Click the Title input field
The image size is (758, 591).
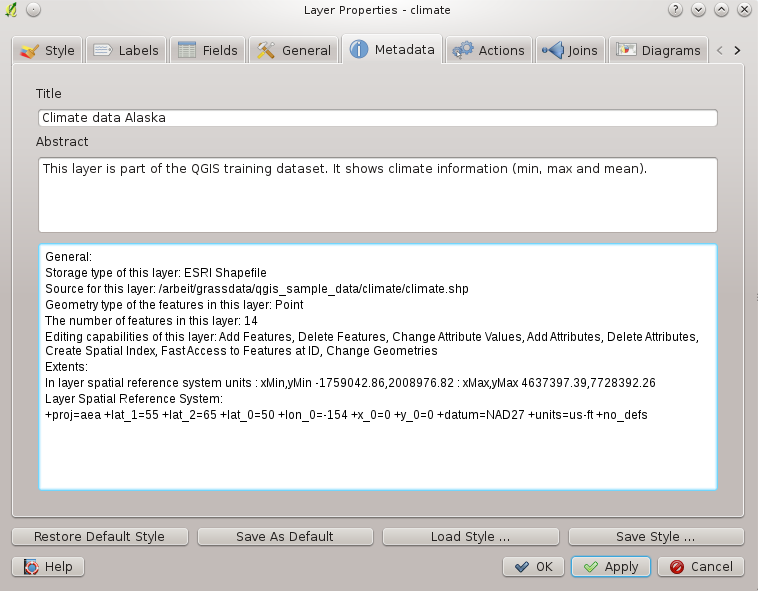click(377, 118)
